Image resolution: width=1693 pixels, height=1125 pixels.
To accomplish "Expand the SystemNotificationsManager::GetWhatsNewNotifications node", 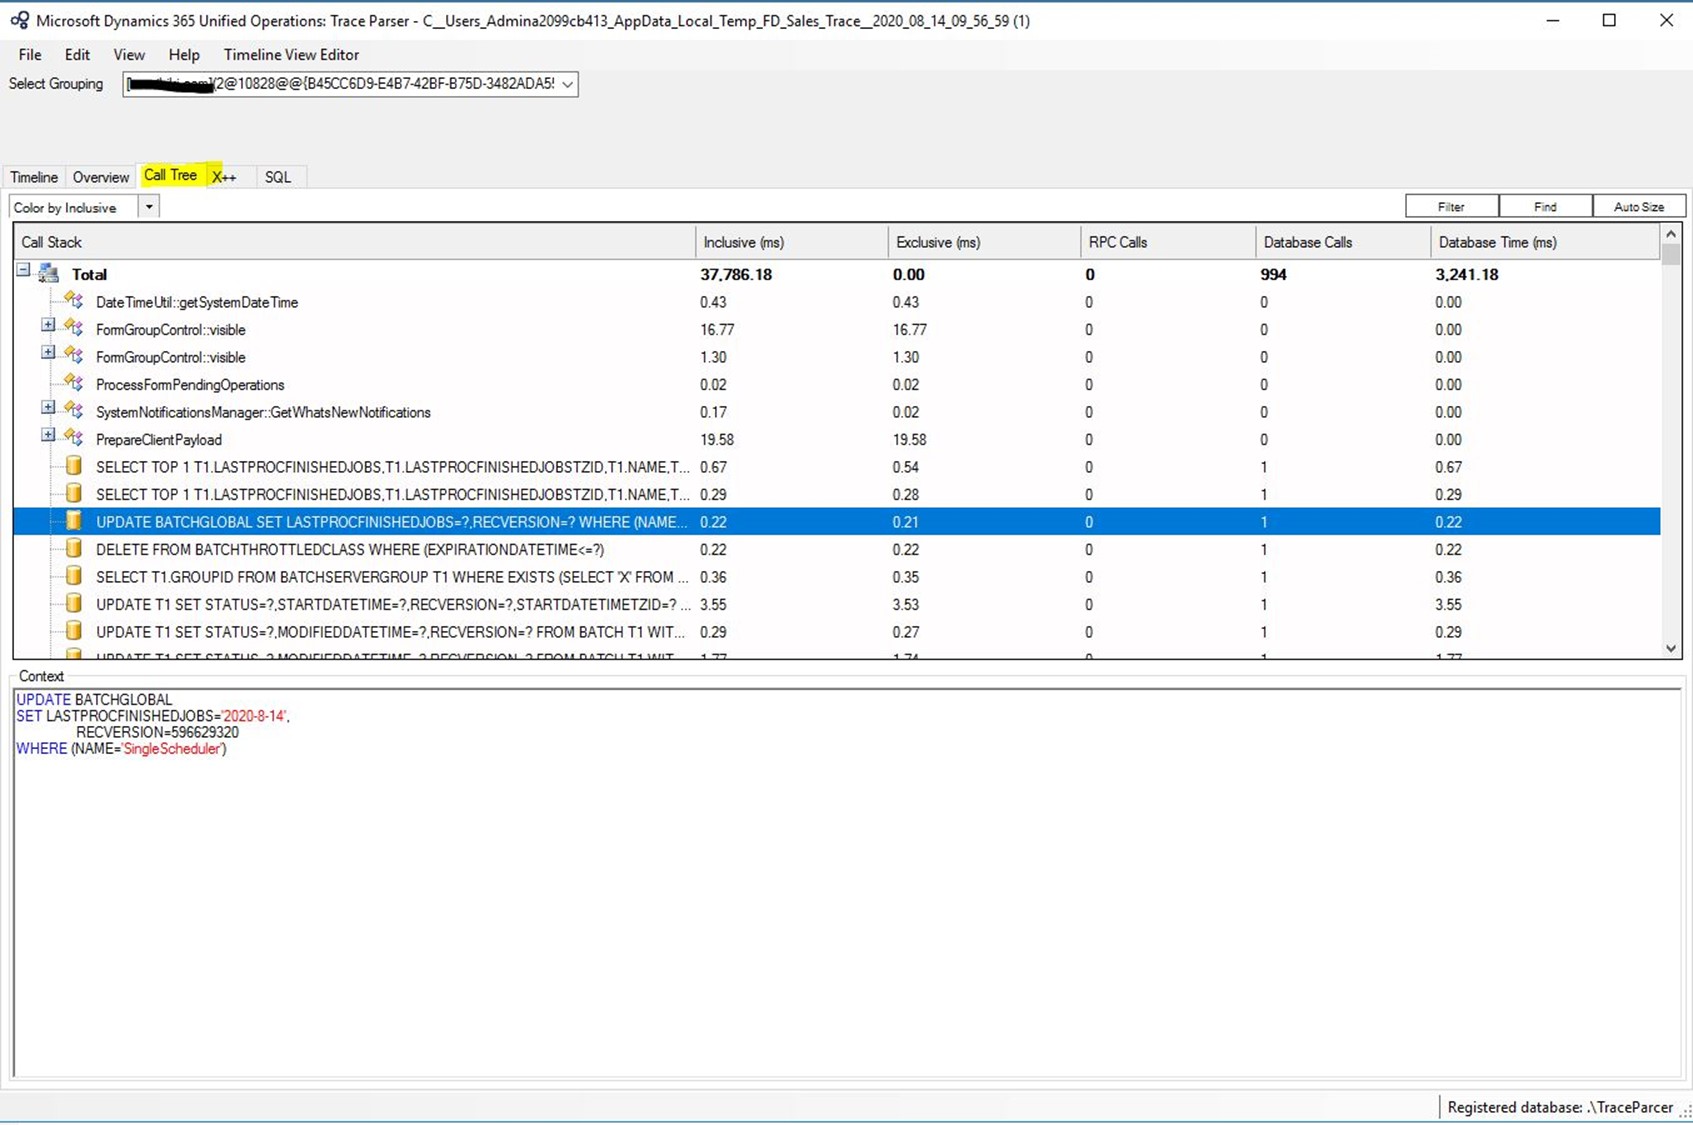I will click(48, 408).
